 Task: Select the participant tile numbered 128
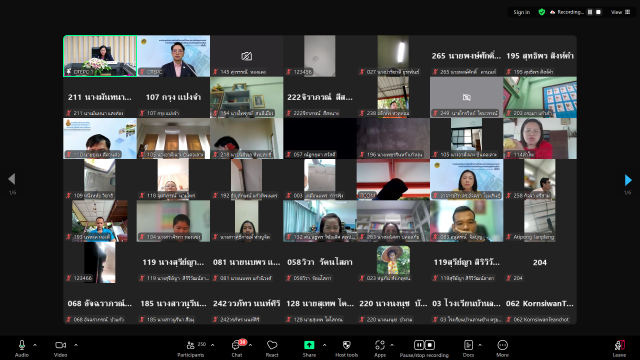(320, 304)
